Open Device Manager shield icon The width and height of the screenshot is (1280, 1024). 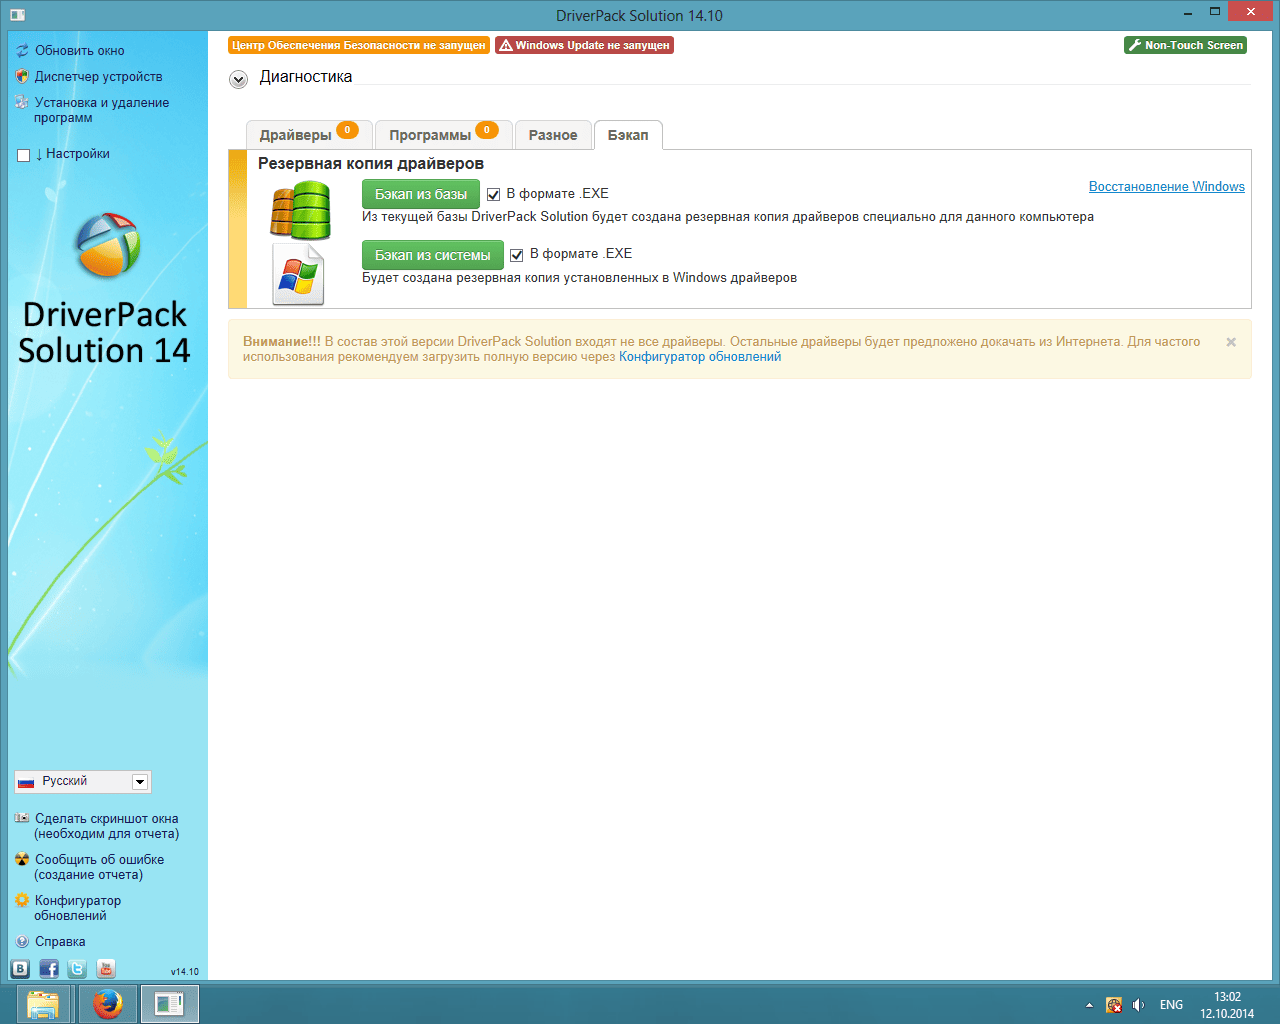(x=22, y=76)
